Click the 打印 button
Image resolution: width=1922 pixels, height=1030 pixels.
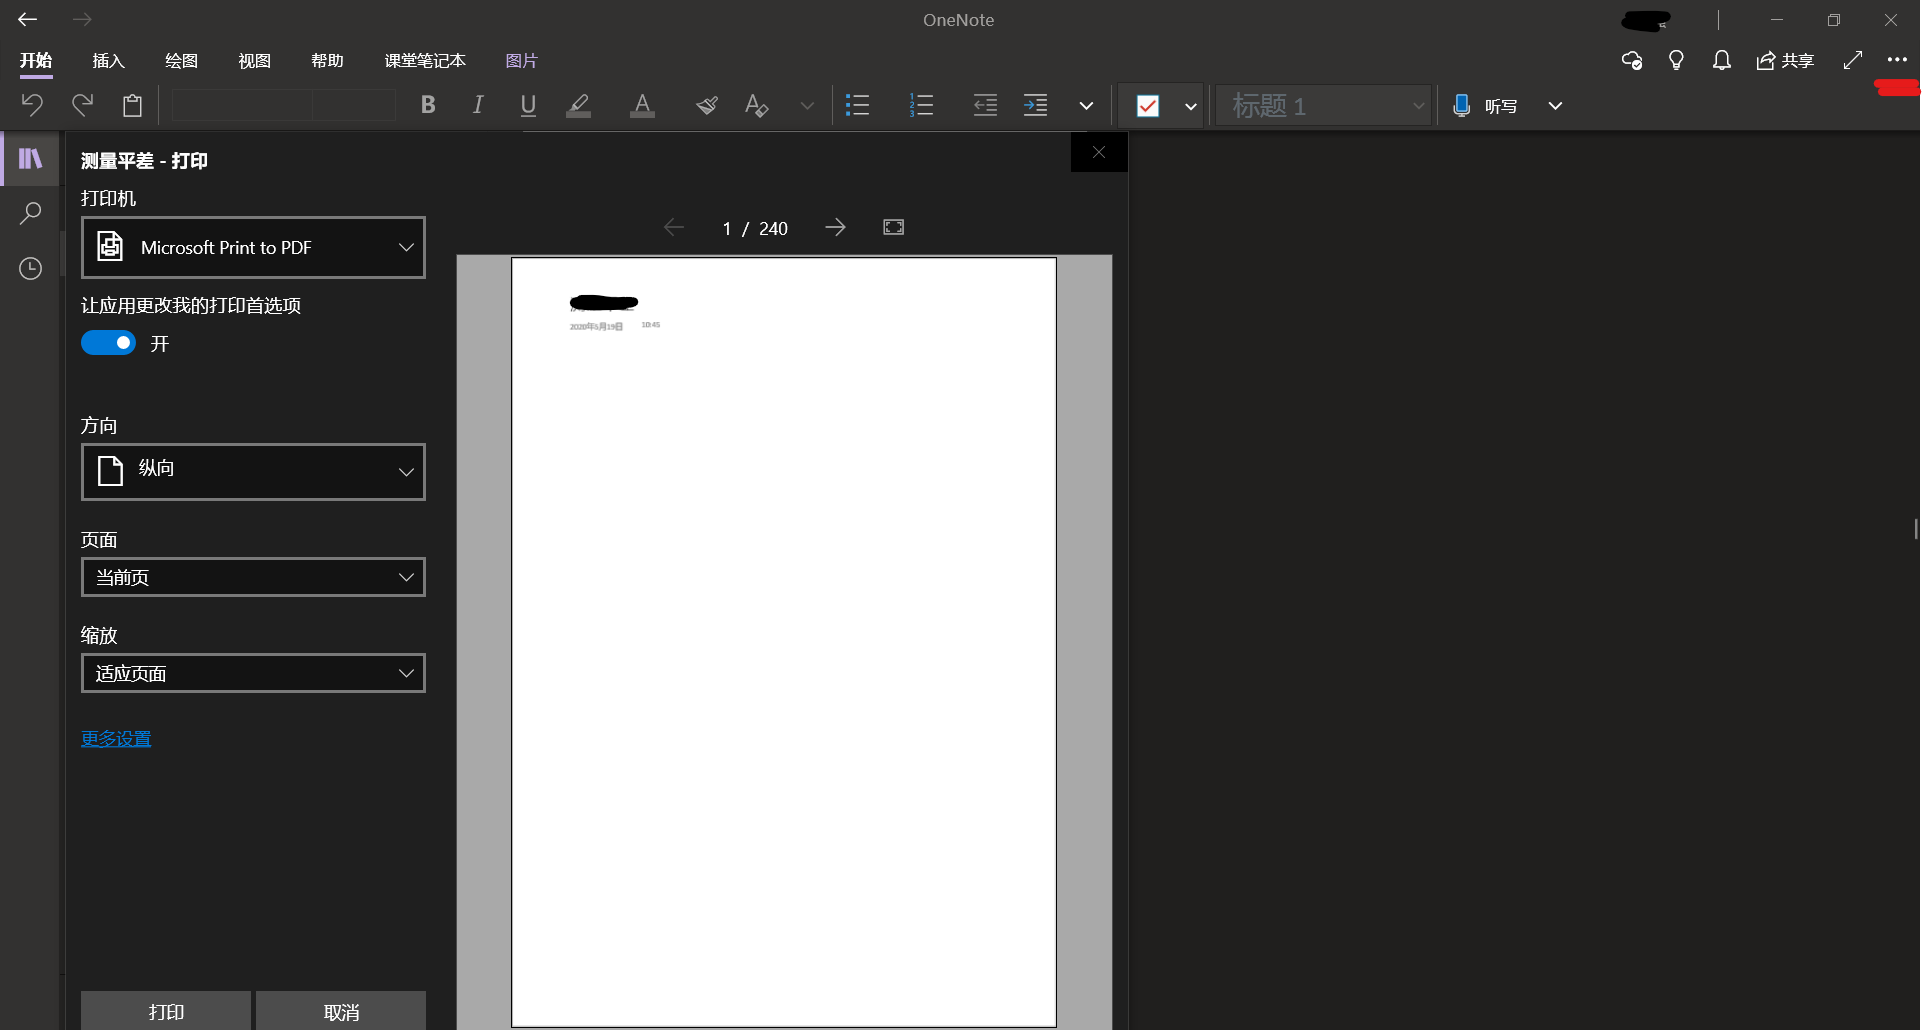click(166, 1011)
